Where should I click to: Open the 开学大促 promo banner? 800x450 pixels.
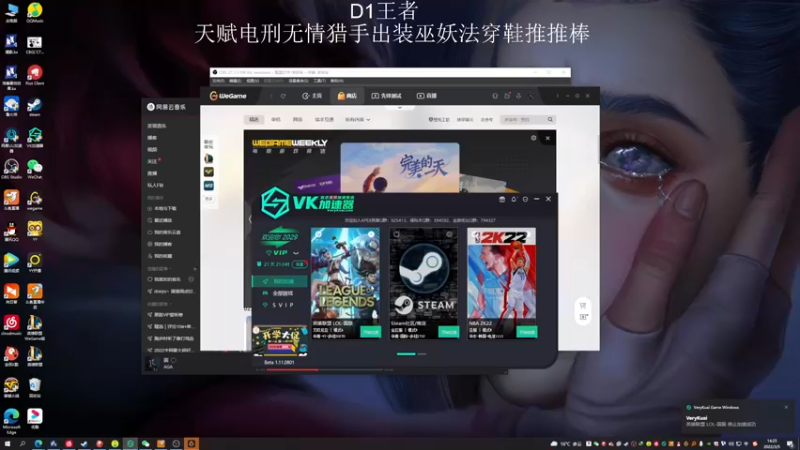pyautogui.click(x=280, y=340)
